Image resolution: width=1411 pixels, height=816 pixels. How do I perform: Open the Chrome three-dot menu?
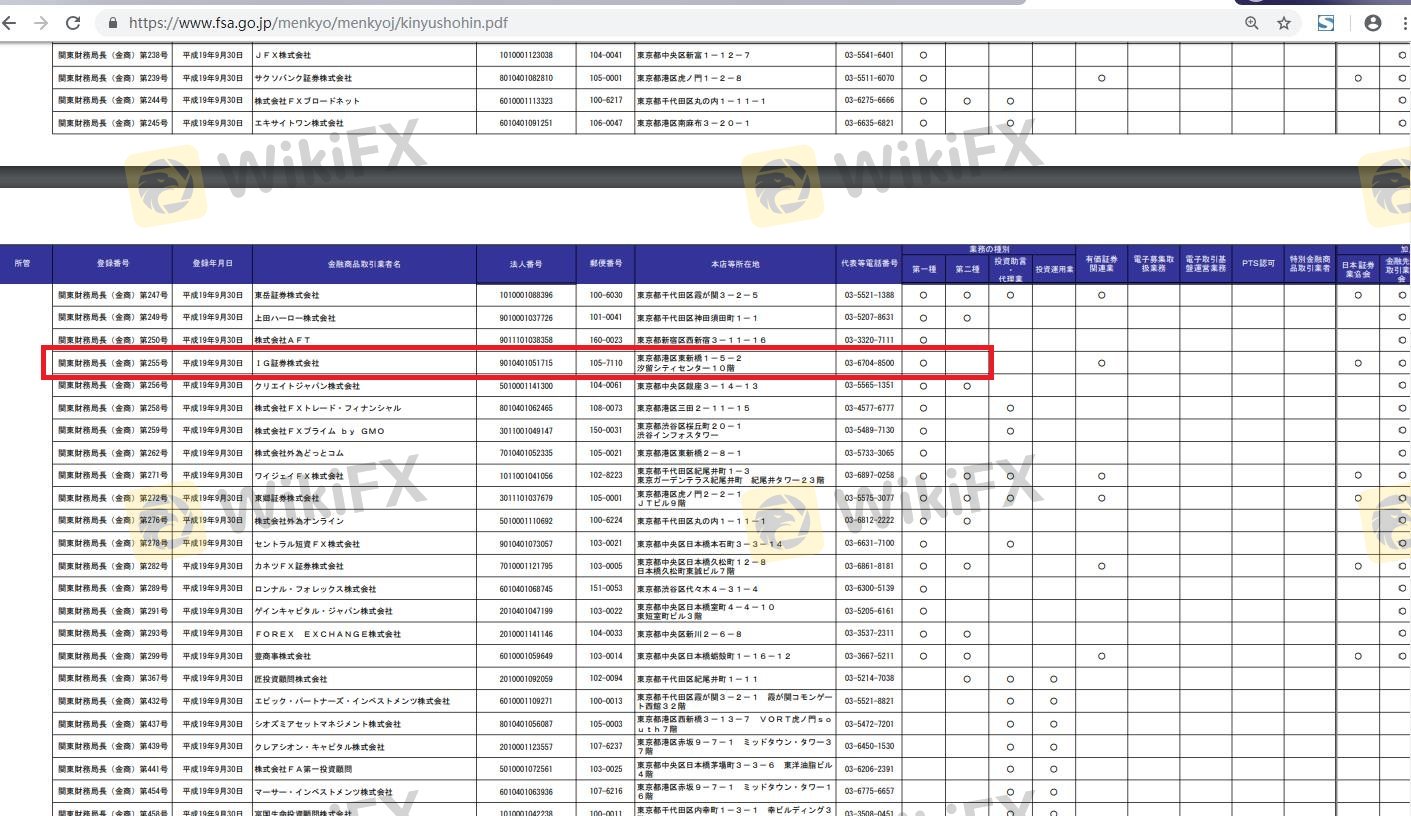(x=1402, y=22)
